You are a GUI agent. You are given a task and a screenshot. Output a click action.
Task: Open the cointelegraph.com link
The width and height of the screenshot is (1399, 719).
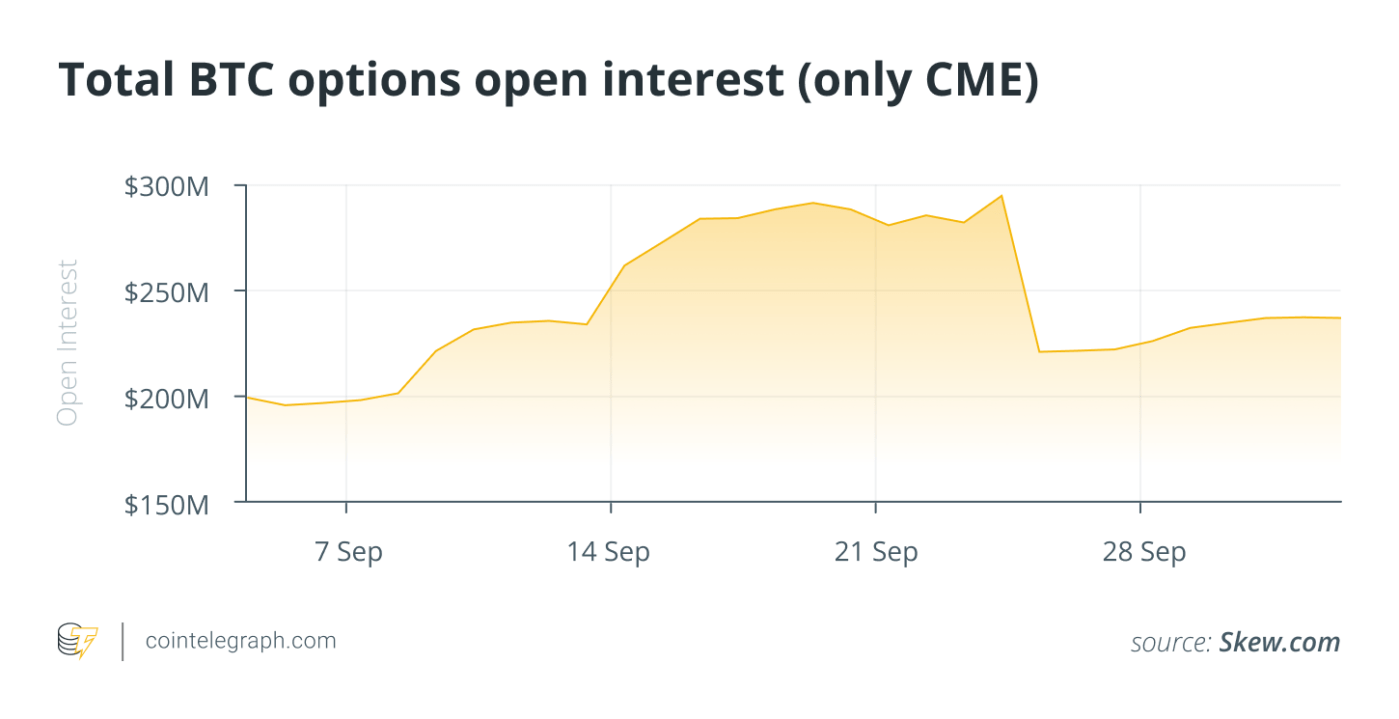(240, 641)
